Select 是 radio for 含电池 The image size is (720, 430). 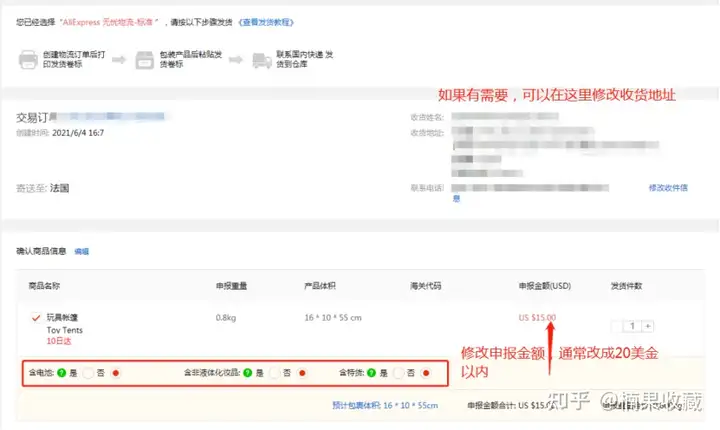tap(88, 373)
